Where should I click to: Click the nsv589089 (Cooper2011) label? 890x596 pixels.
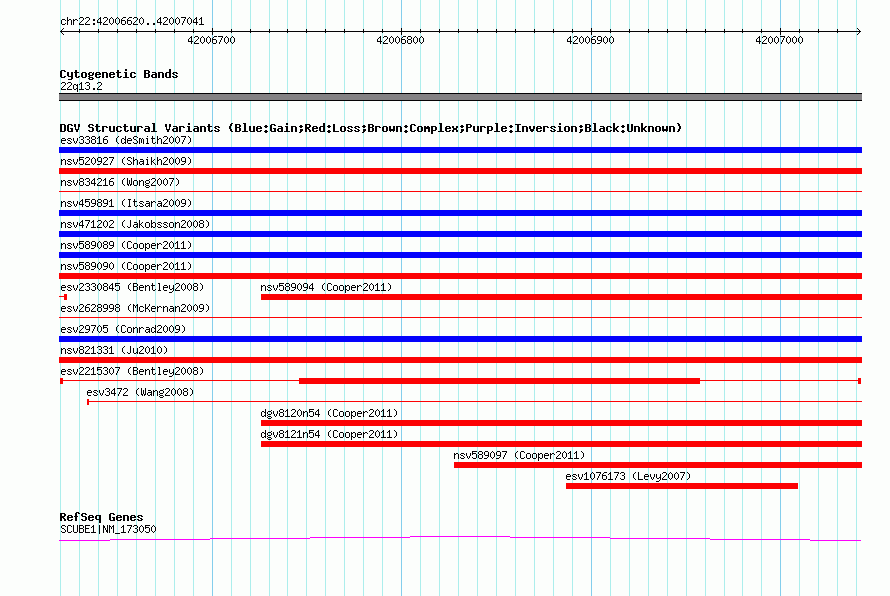tap(126, 245)
